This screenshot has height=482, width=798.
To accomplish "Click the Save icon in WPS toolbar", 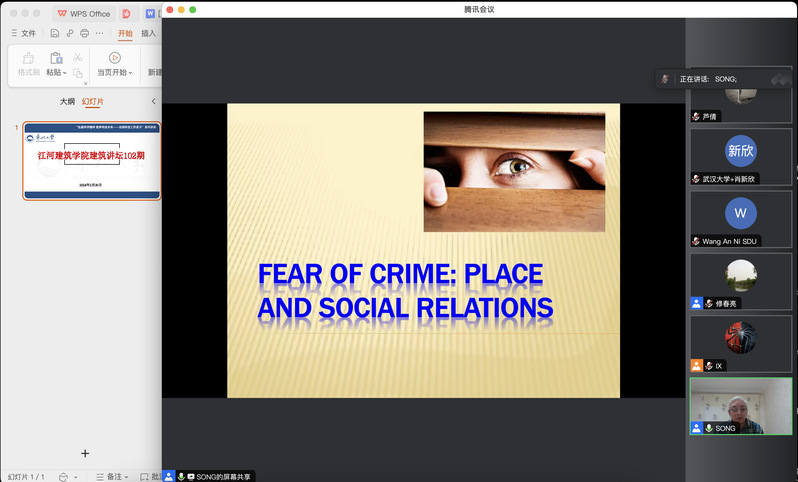I will click(55, 33).
